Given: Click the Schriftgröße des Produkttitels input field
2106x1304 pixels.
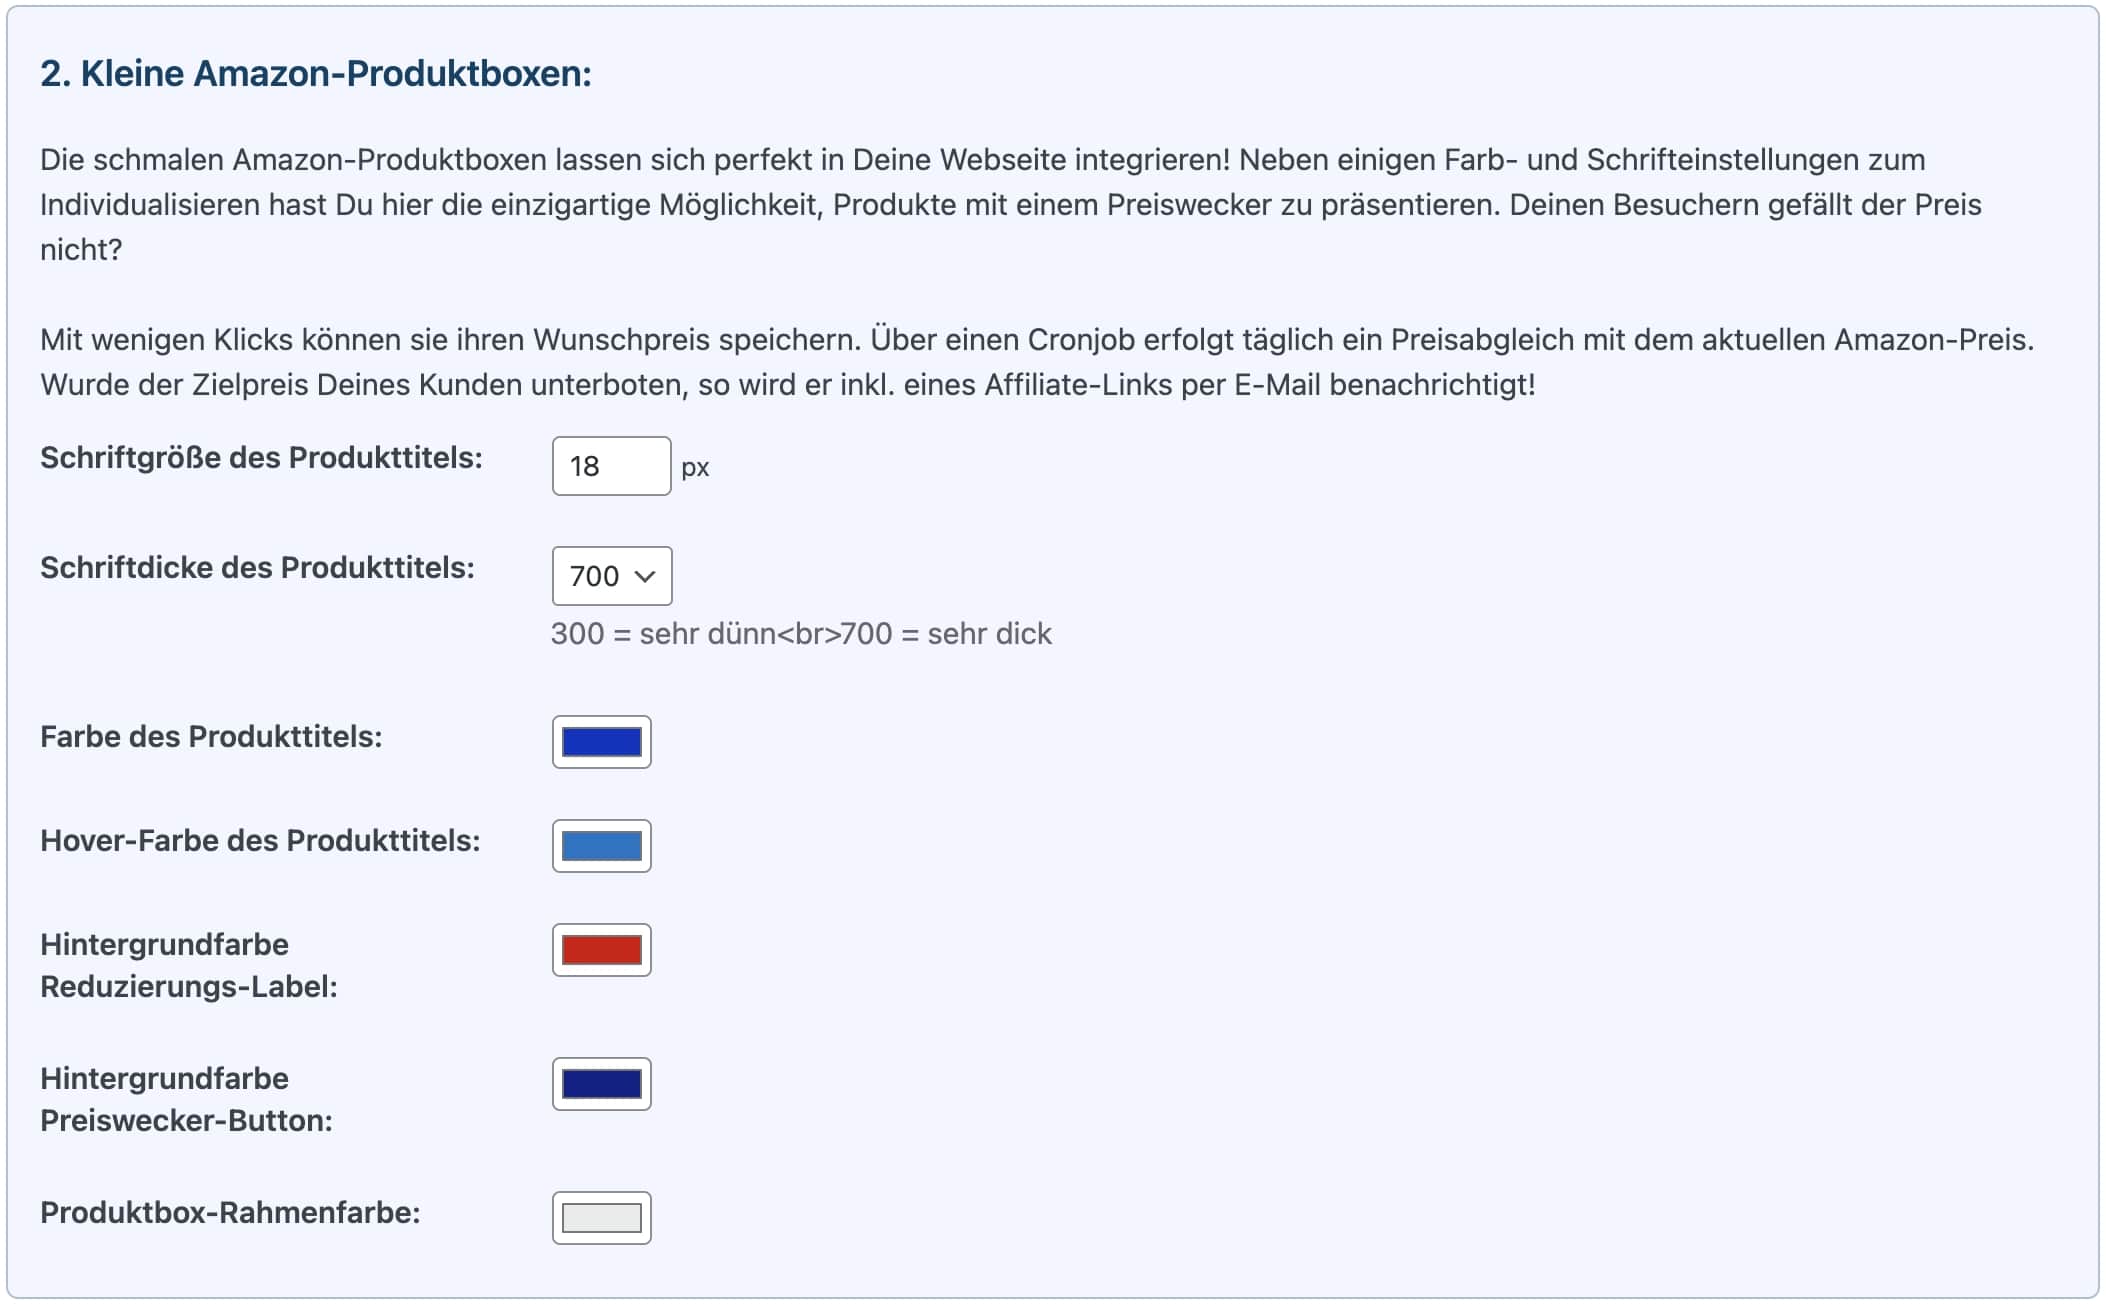Looking at the screenshot, I should tap(611, 466).
